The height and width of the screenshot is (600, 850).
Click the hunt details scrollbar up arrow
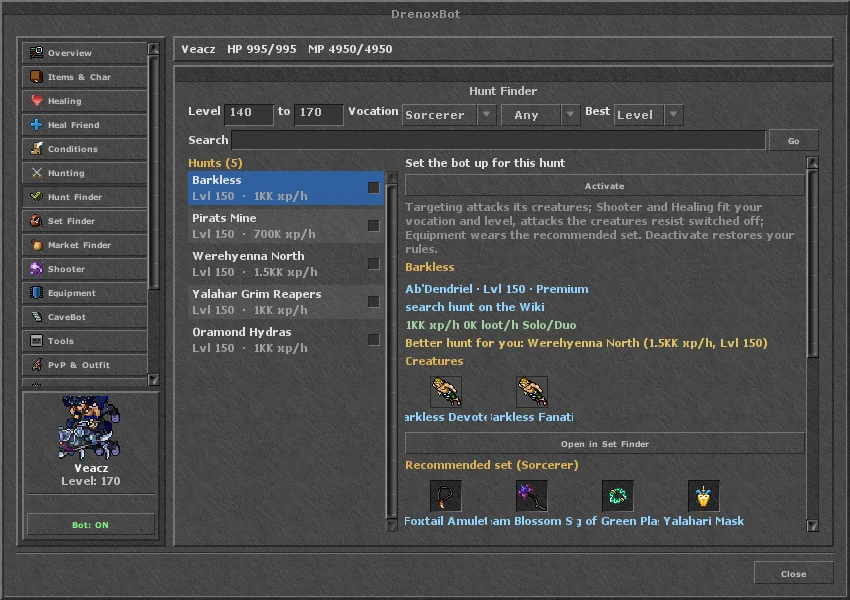click(812, 163)
